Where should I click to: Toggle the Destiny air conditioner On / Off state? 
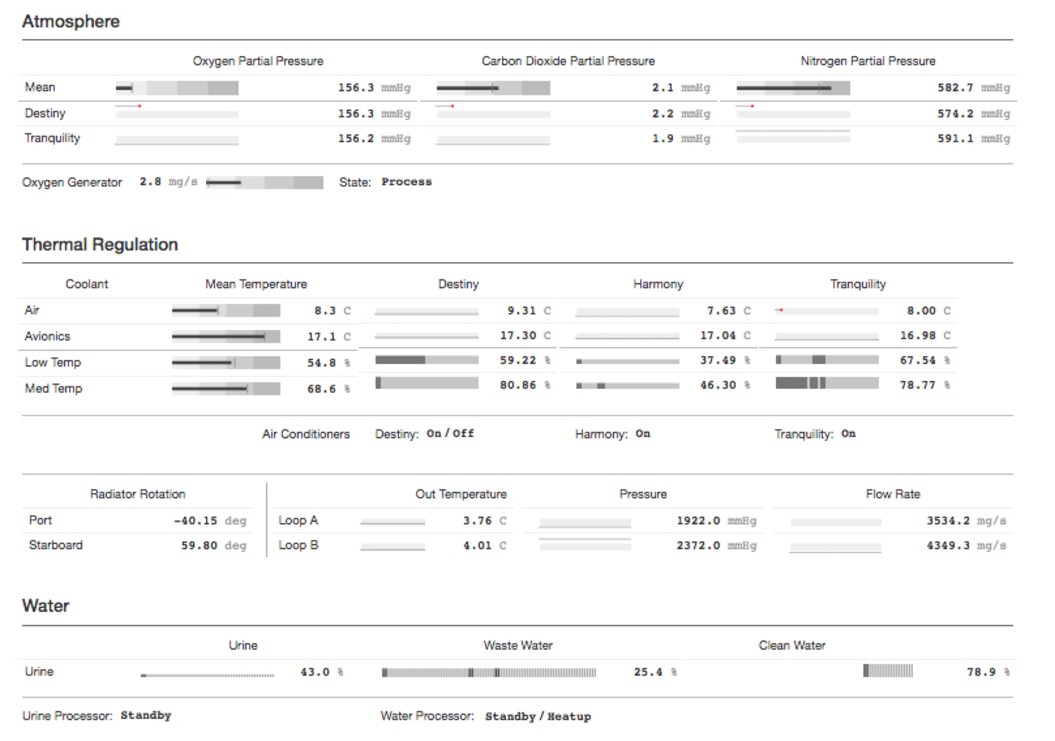(450, 434)
